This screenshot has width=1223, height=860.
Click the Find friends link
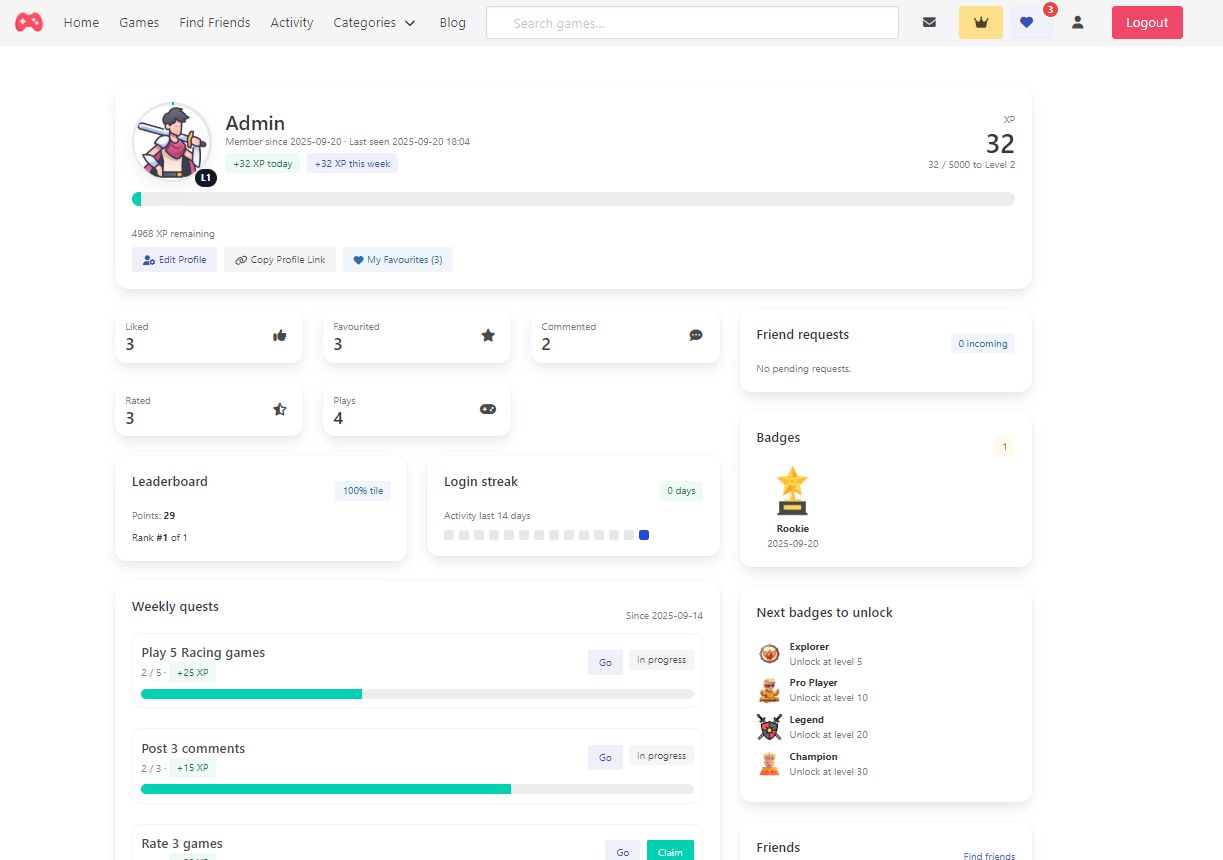[989, 856]
